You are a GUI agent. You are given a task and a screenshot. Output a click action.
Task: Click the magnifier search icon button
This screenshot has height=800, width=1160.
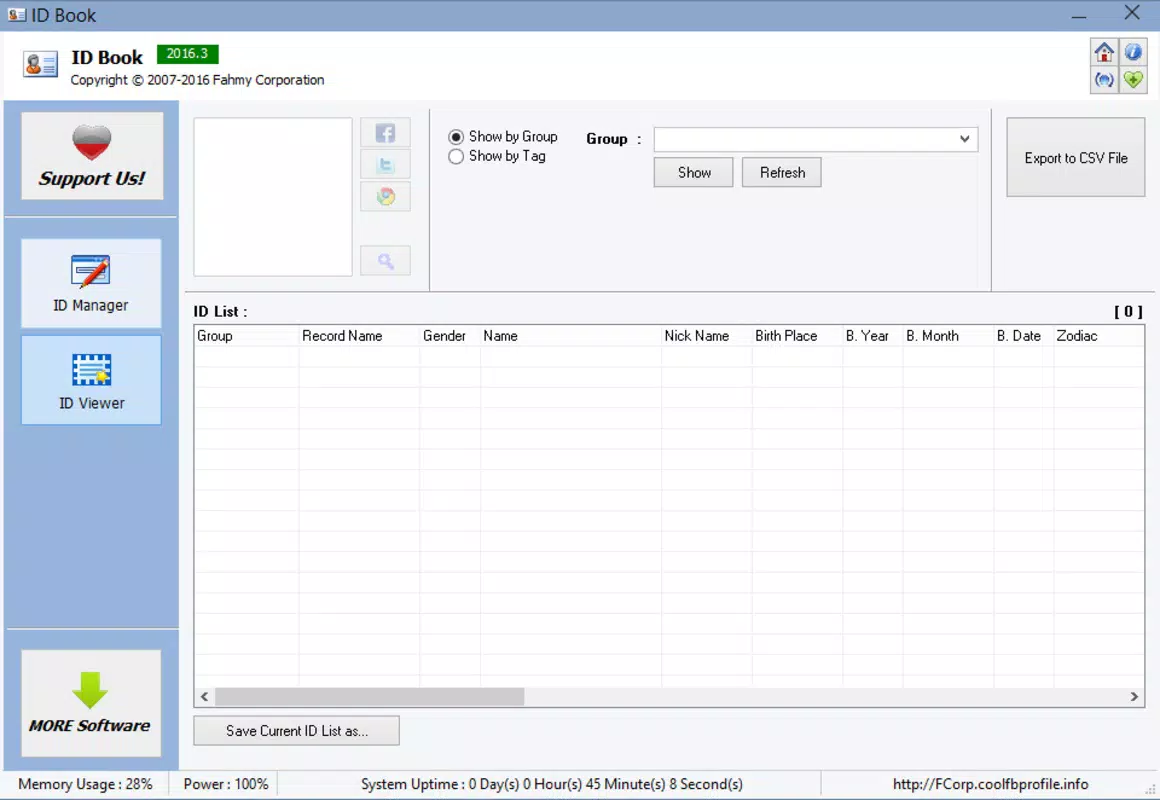coord(385,260)
